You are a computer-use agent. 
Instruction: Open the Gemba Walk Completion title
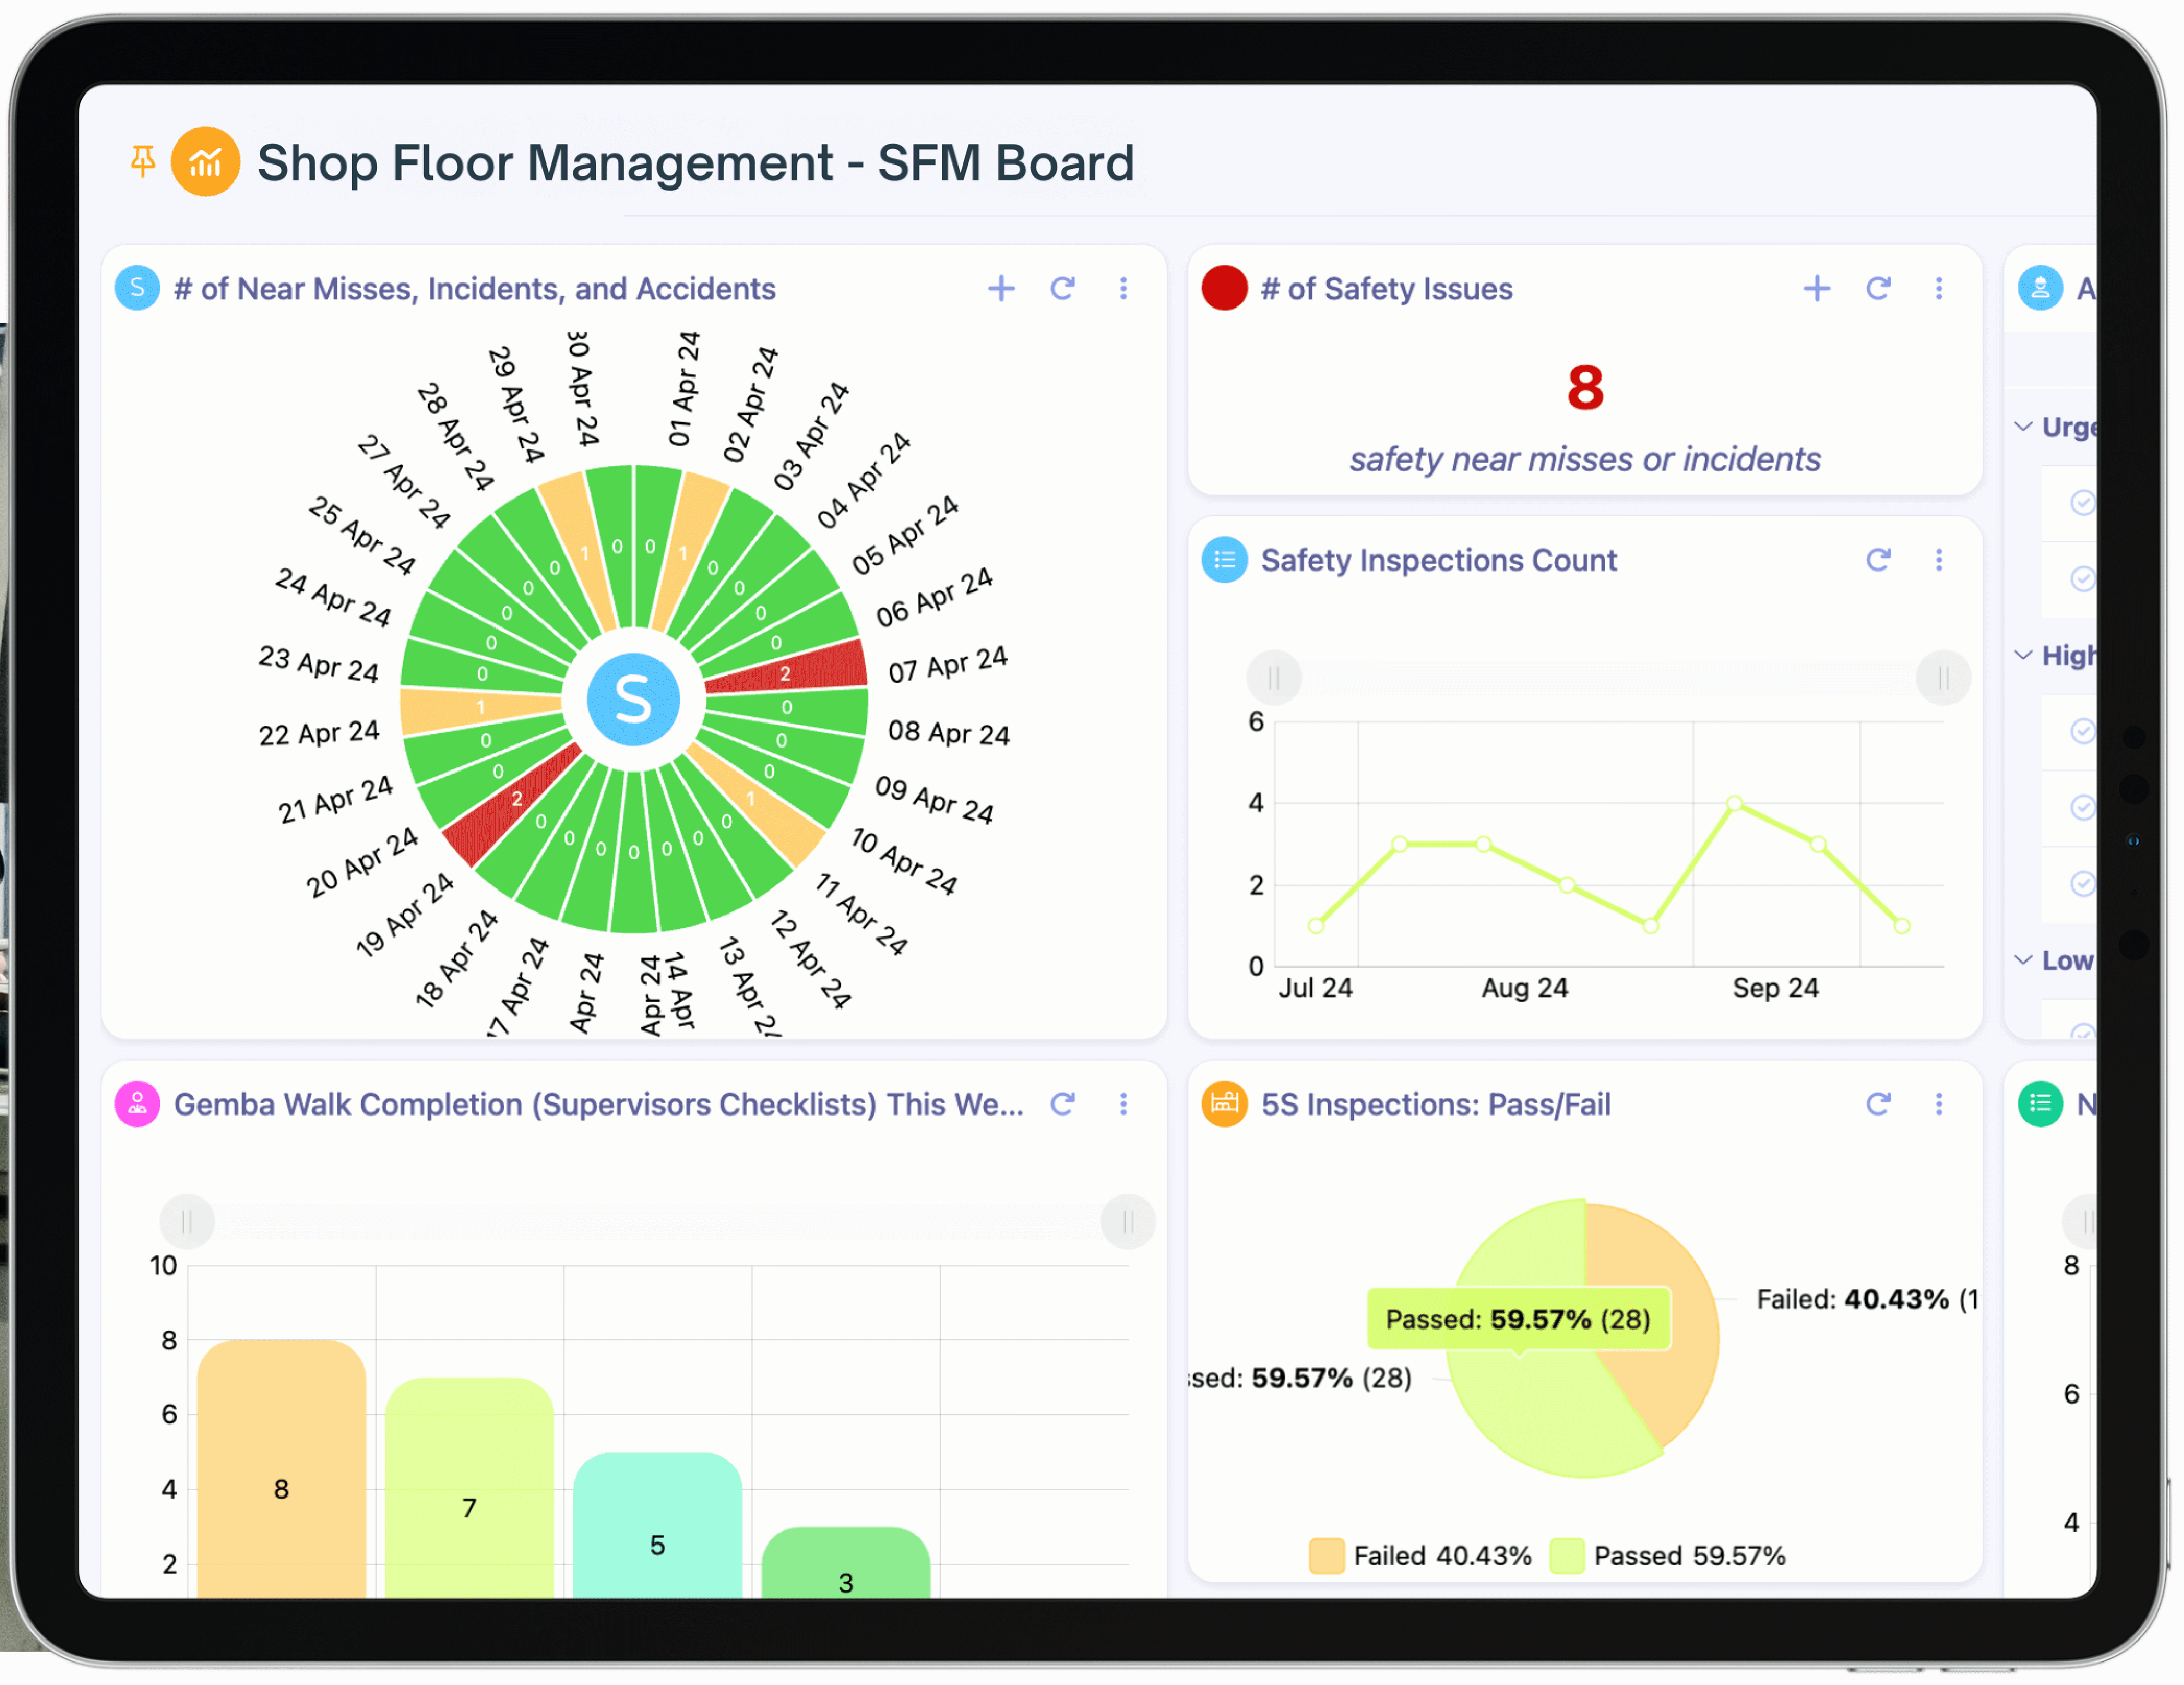pyautogui.click(x=599, y=1104)
